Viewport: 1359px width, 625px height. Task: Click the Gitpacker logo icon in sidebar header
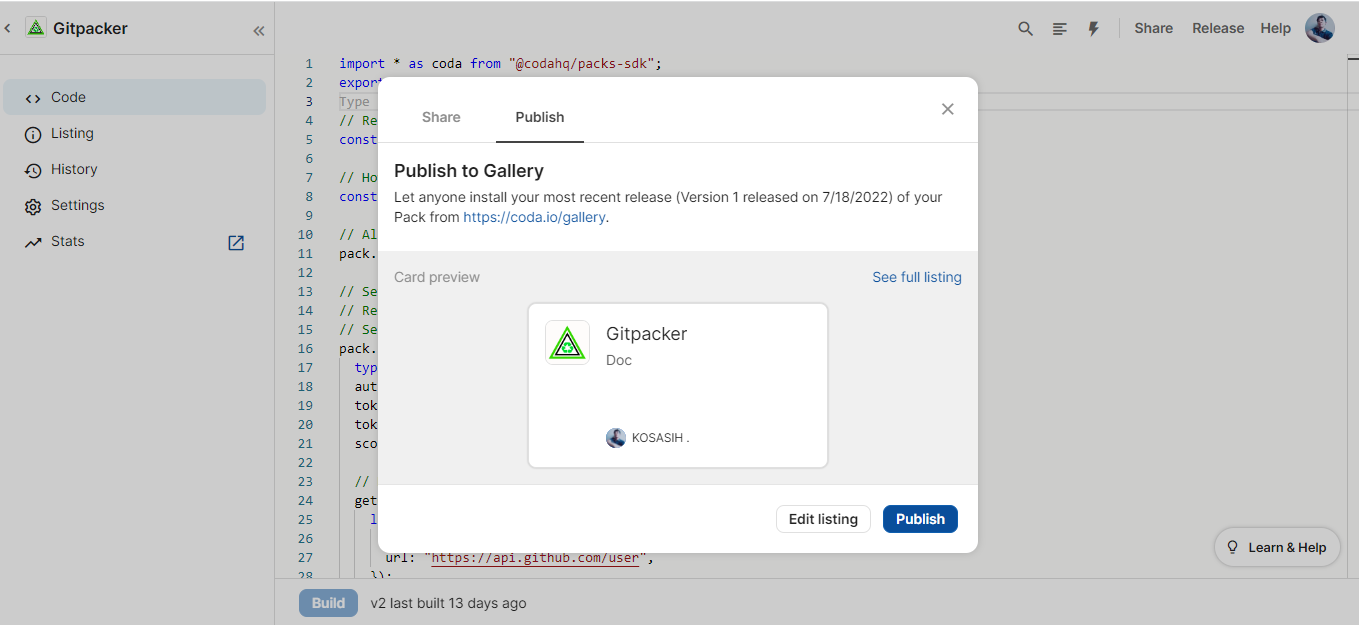(x=36, y=28)
